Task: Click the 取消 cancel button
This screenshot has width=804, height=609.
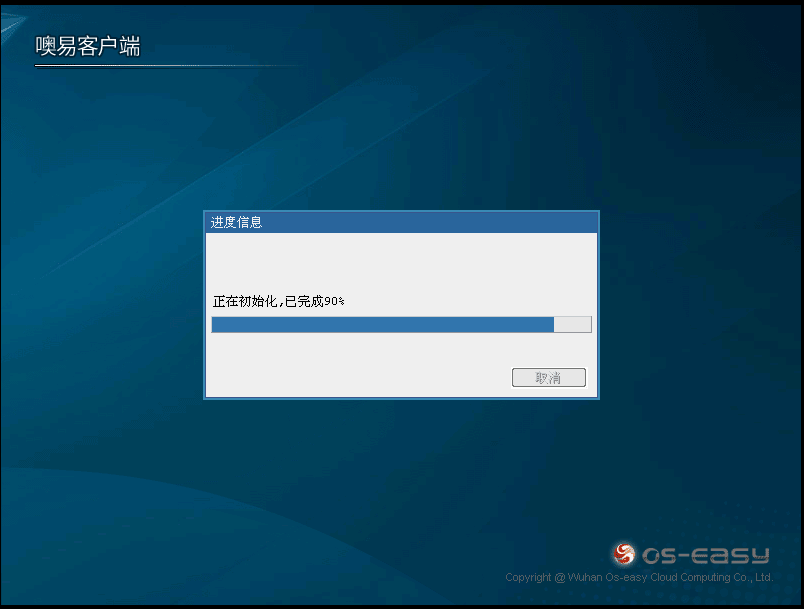Action: point(548,378)
